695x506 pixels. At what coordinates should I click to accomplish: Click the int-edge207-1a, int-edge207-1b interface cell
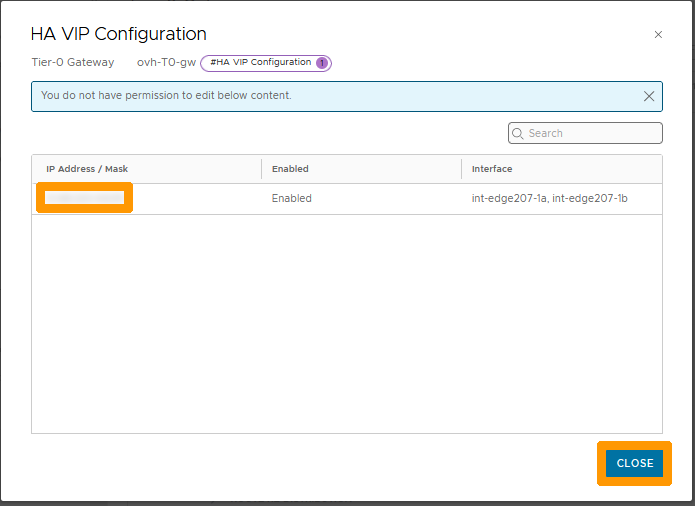point(549,198)
